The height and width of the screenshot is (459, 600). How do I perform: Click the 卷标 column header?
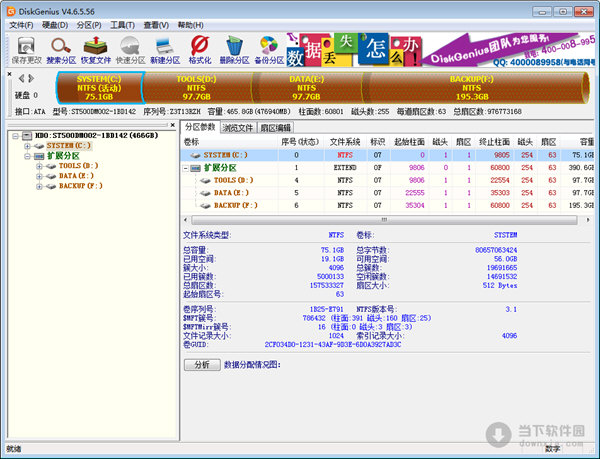[x=230, y=142]
